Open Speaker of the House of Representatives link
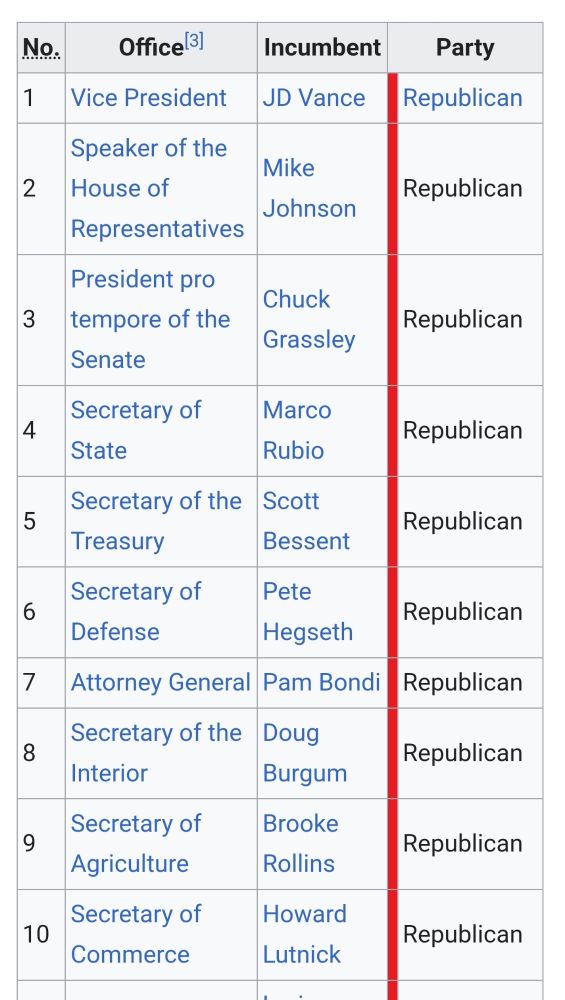The image size is (565, 1000). (158, 189)
